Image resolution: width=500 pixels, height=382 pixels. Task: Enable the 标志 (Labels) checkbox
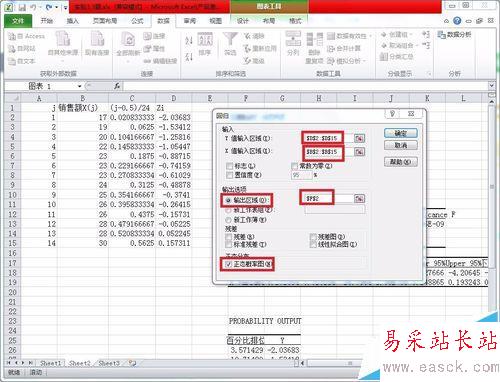point(229,166)
